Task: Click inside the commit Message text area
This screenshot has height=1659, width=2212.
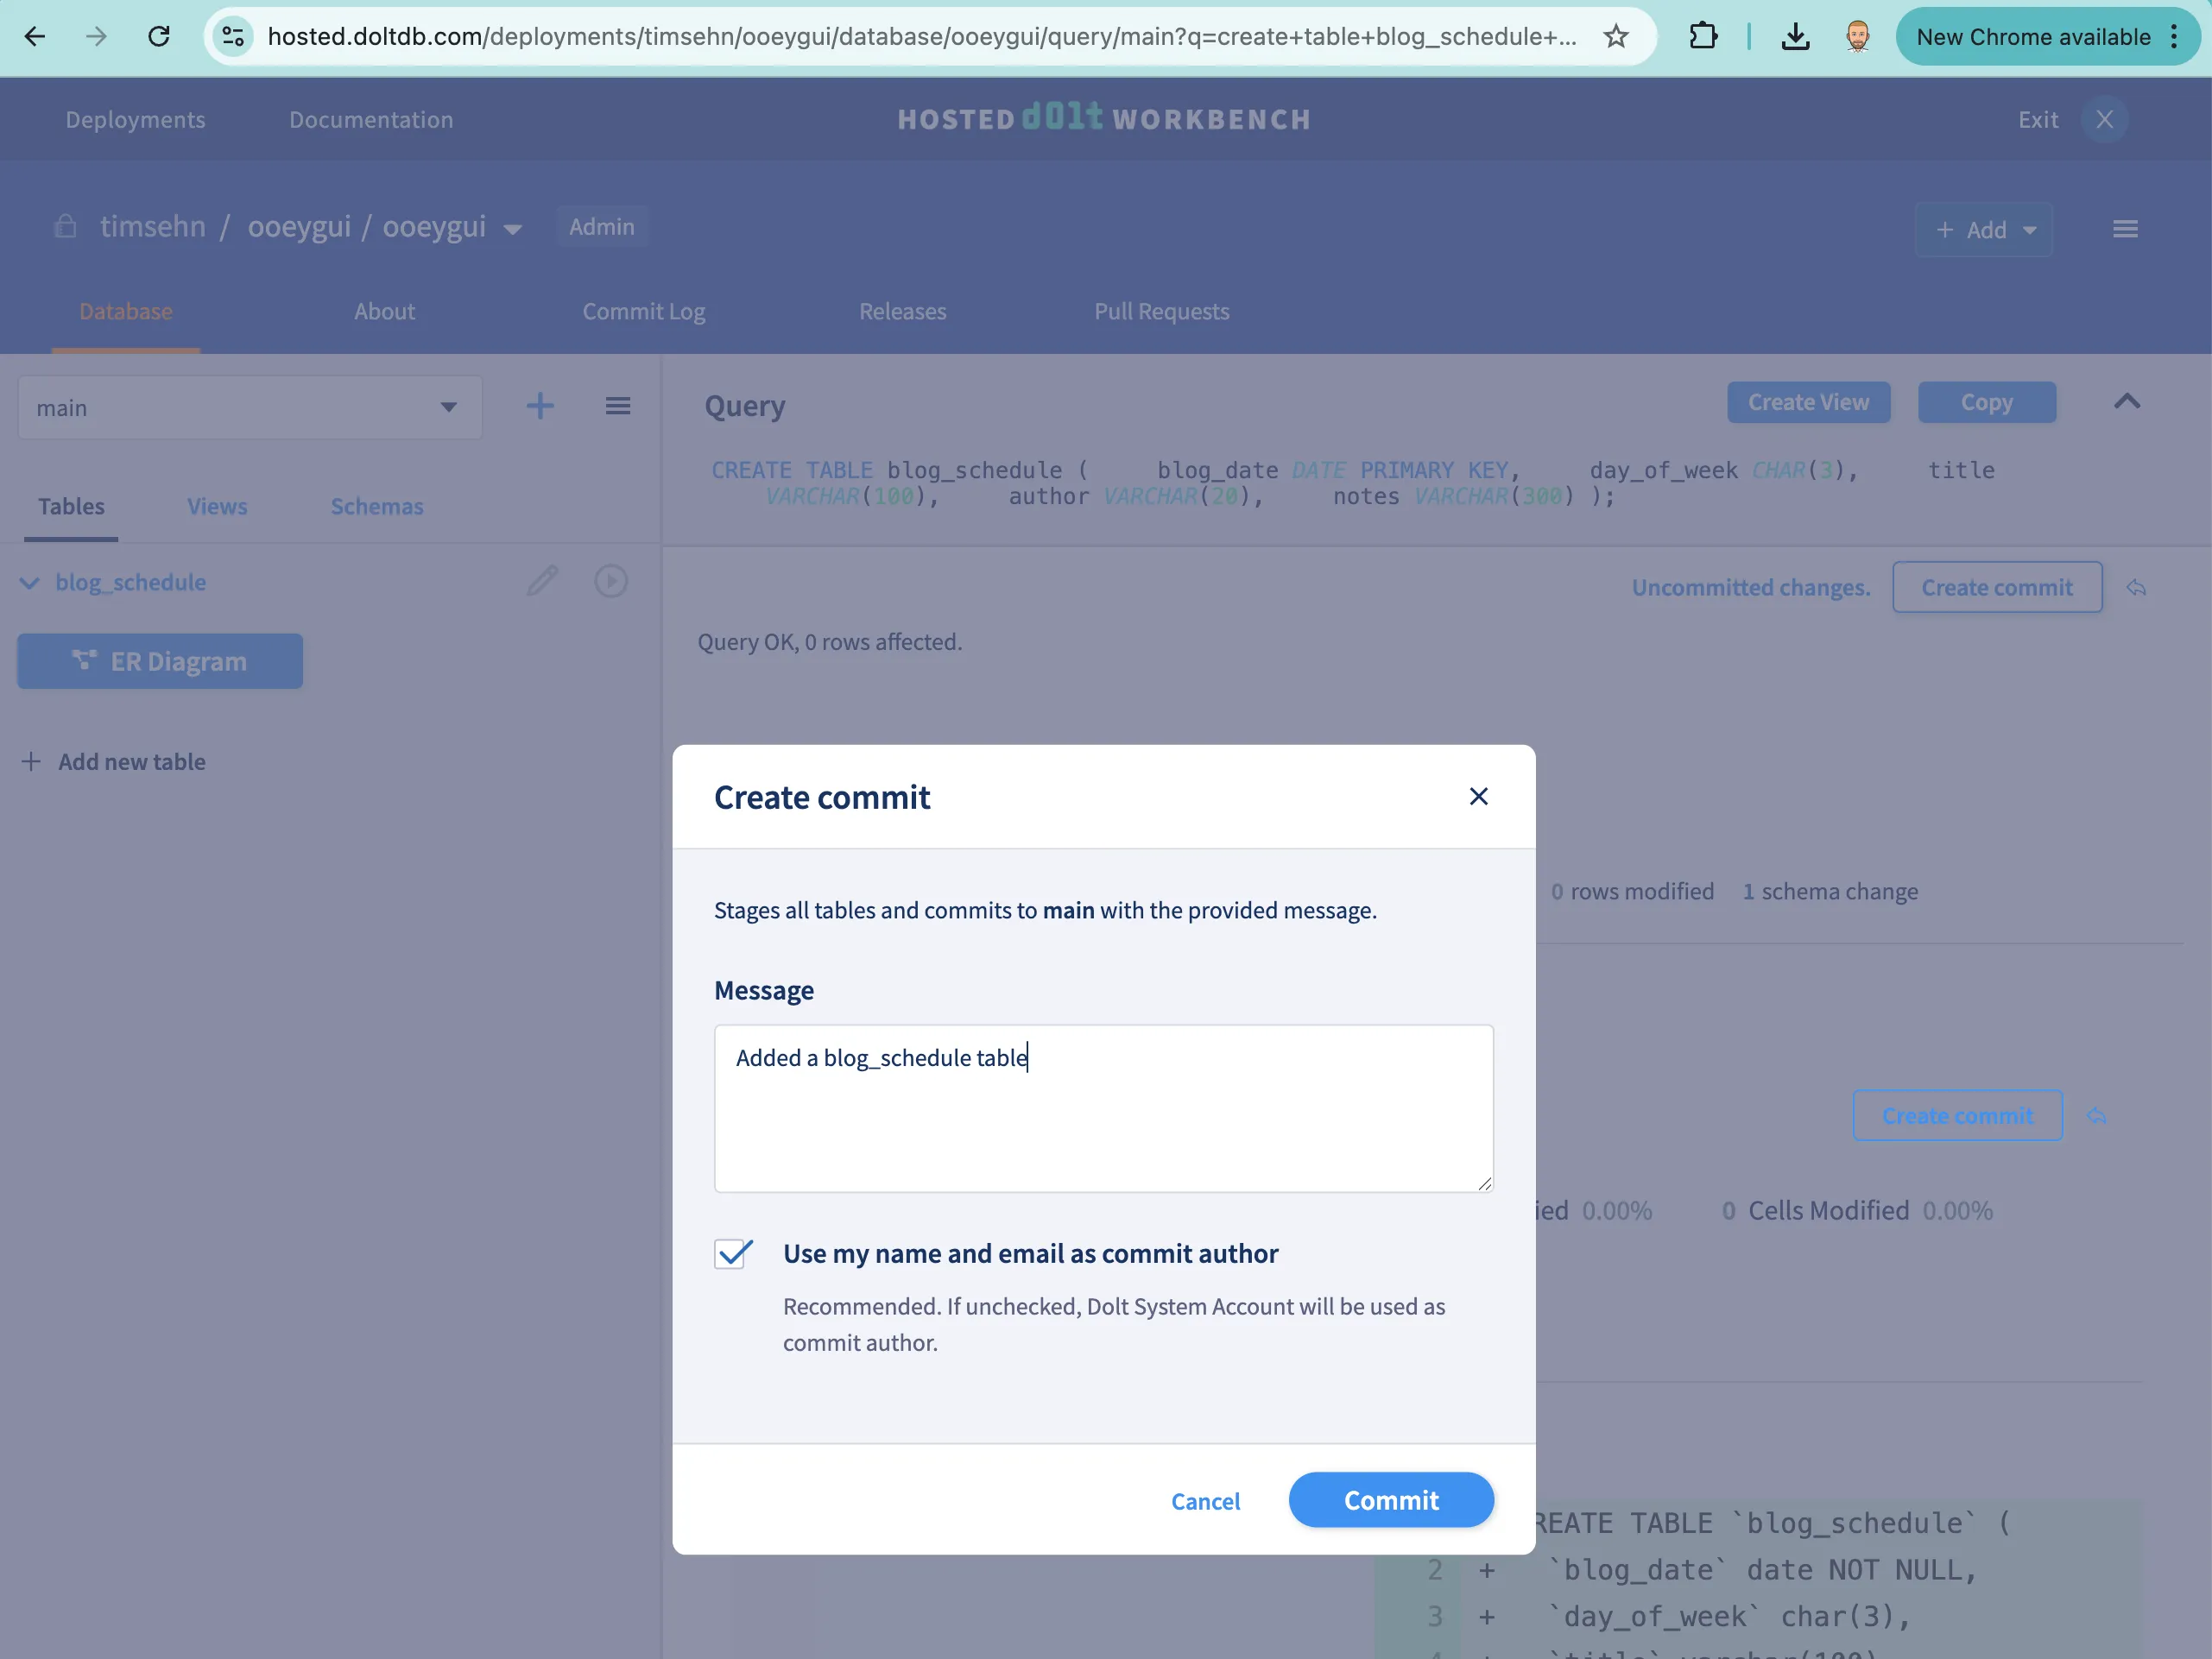Action: tap(1103, 1108)
